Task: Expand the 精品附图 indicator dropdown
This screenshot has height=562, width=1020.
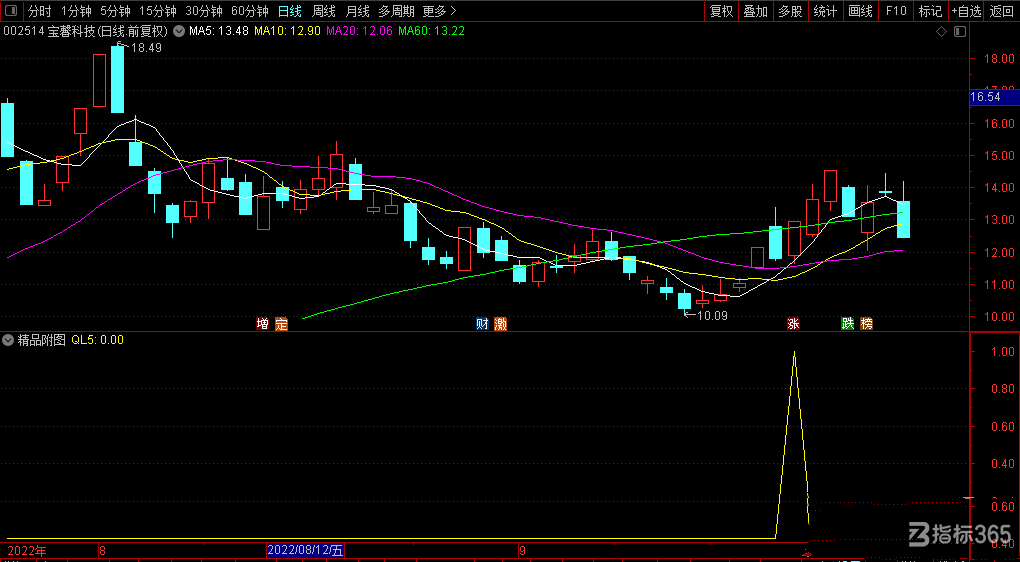Action: pos(8,340)
